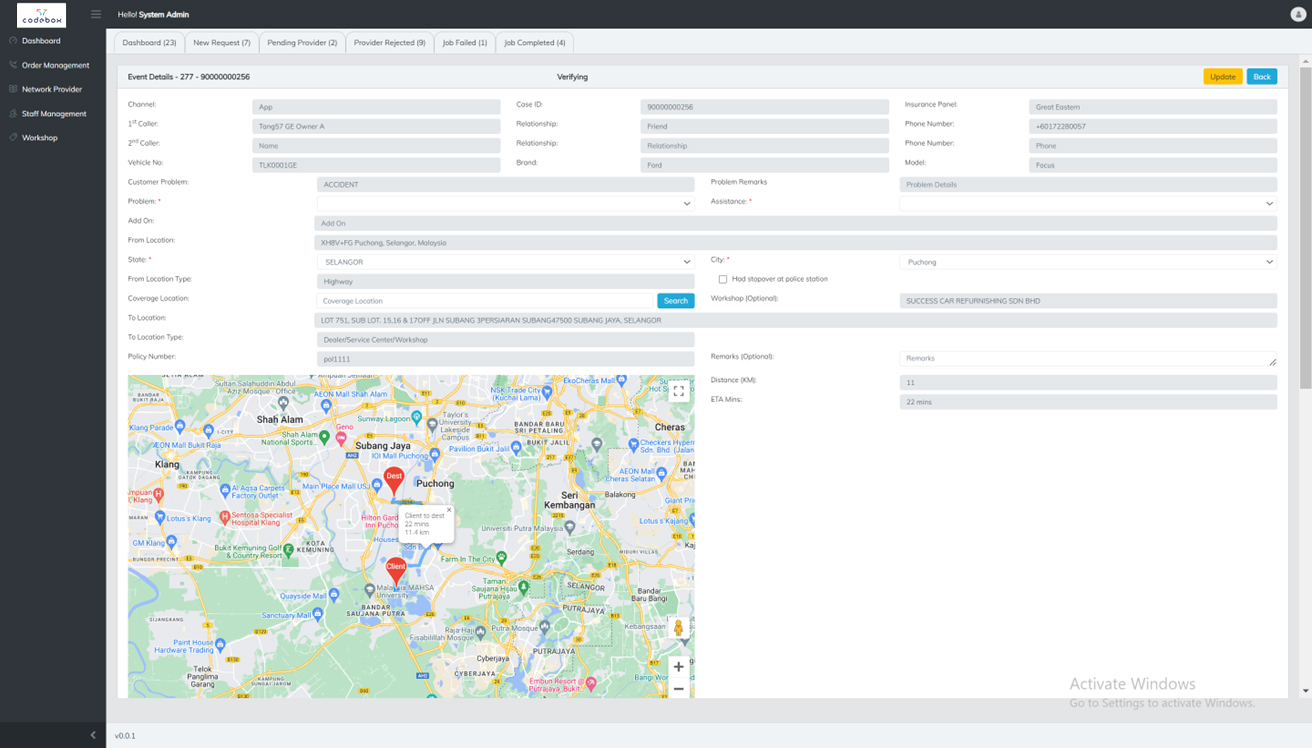
Task: Zoom in on the map
Action: pos(678,666)
